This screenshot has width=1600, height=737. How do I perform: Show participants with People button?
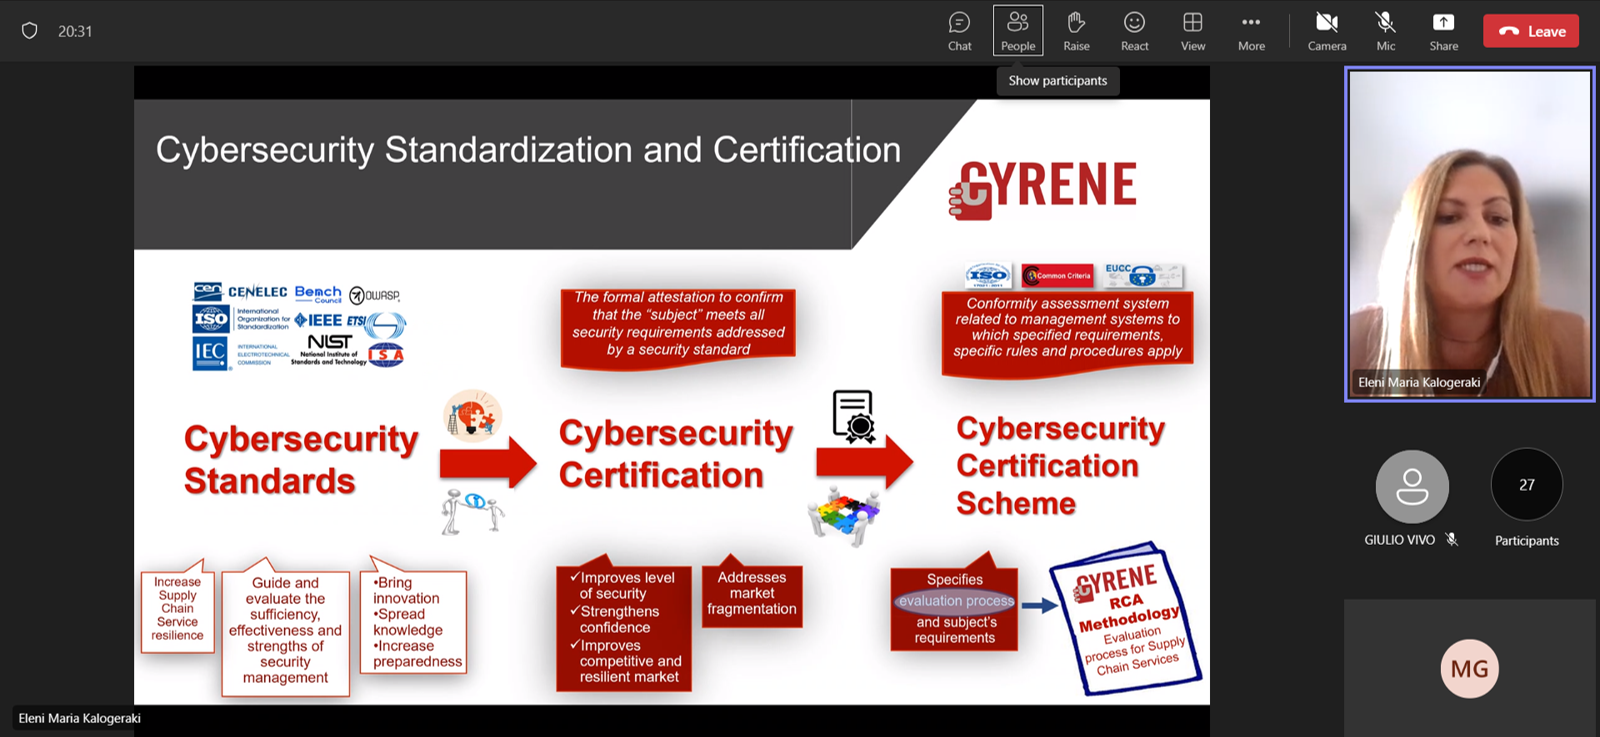pyautogui.click(x=1018, y=31)
